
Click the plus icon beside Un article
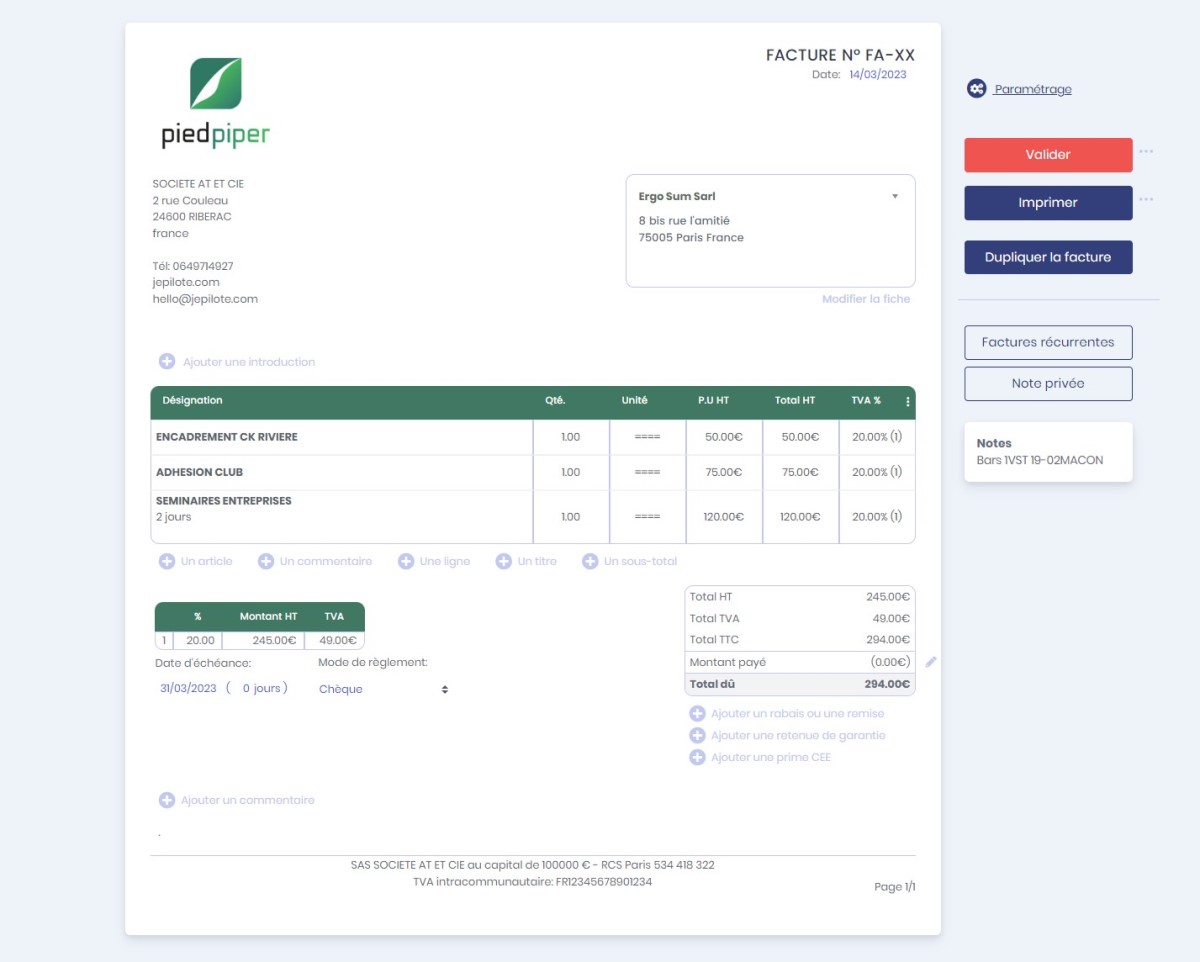point(167,562)
